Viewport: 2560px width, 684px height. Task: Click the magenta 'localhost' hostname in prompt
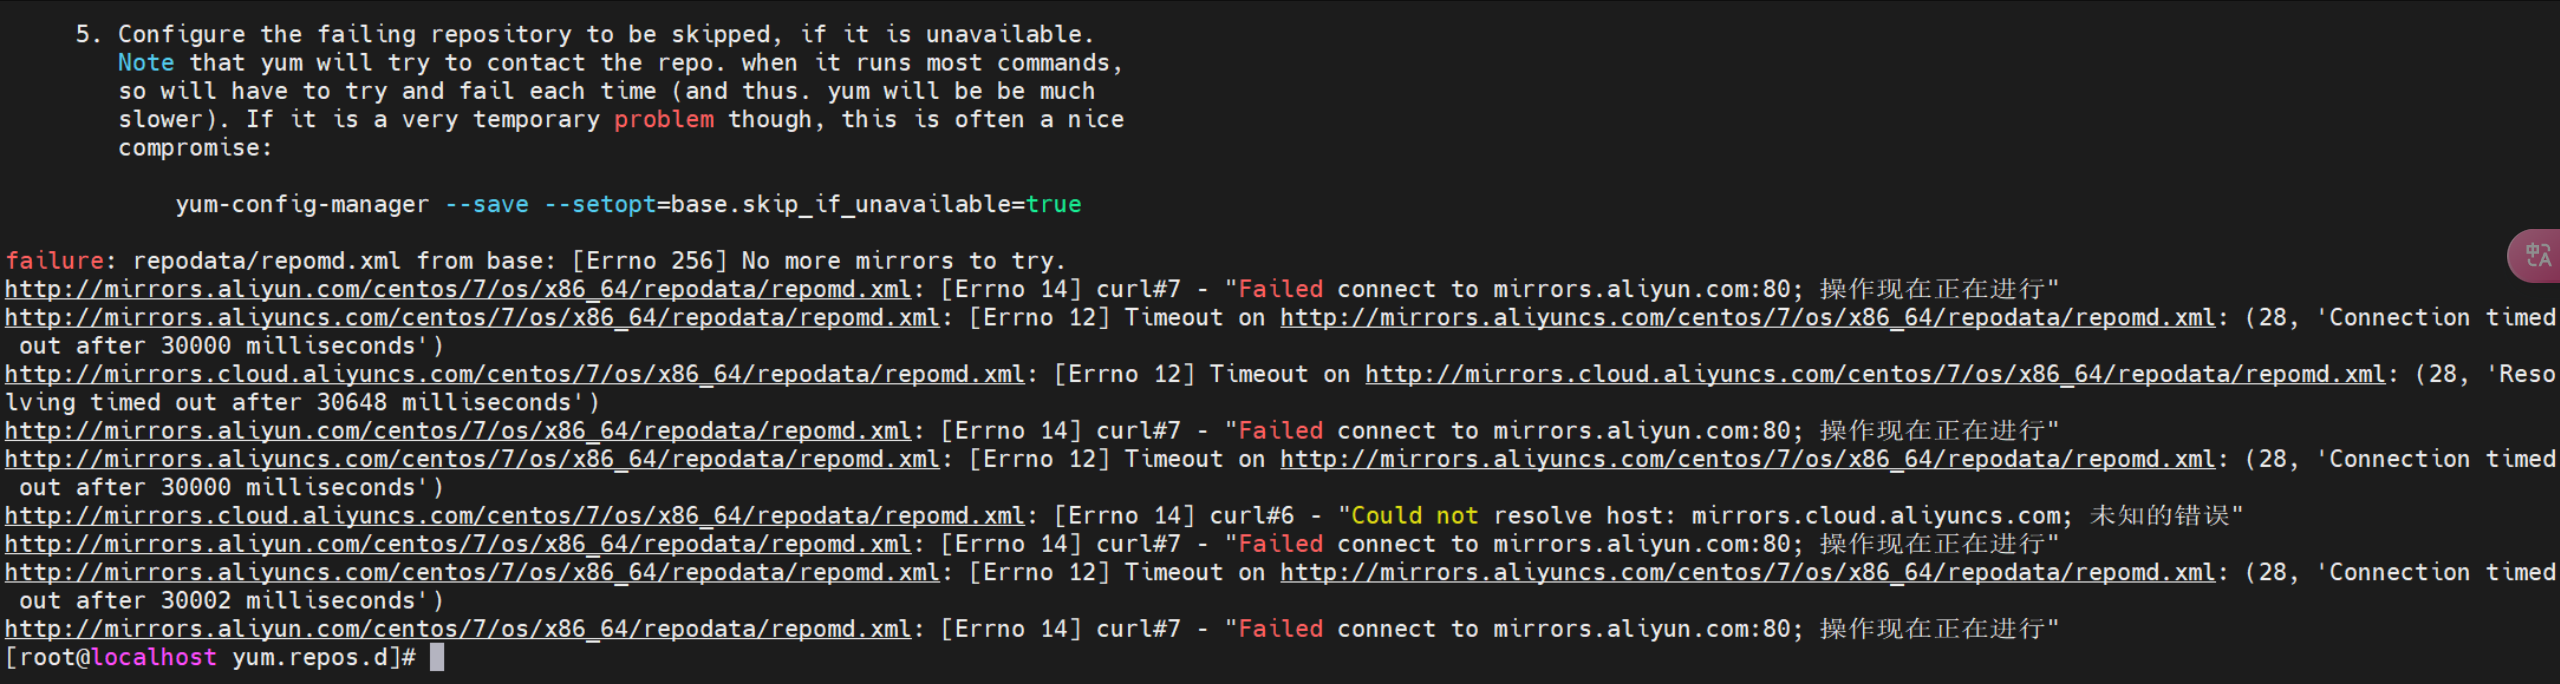click(x=154, y=657)
